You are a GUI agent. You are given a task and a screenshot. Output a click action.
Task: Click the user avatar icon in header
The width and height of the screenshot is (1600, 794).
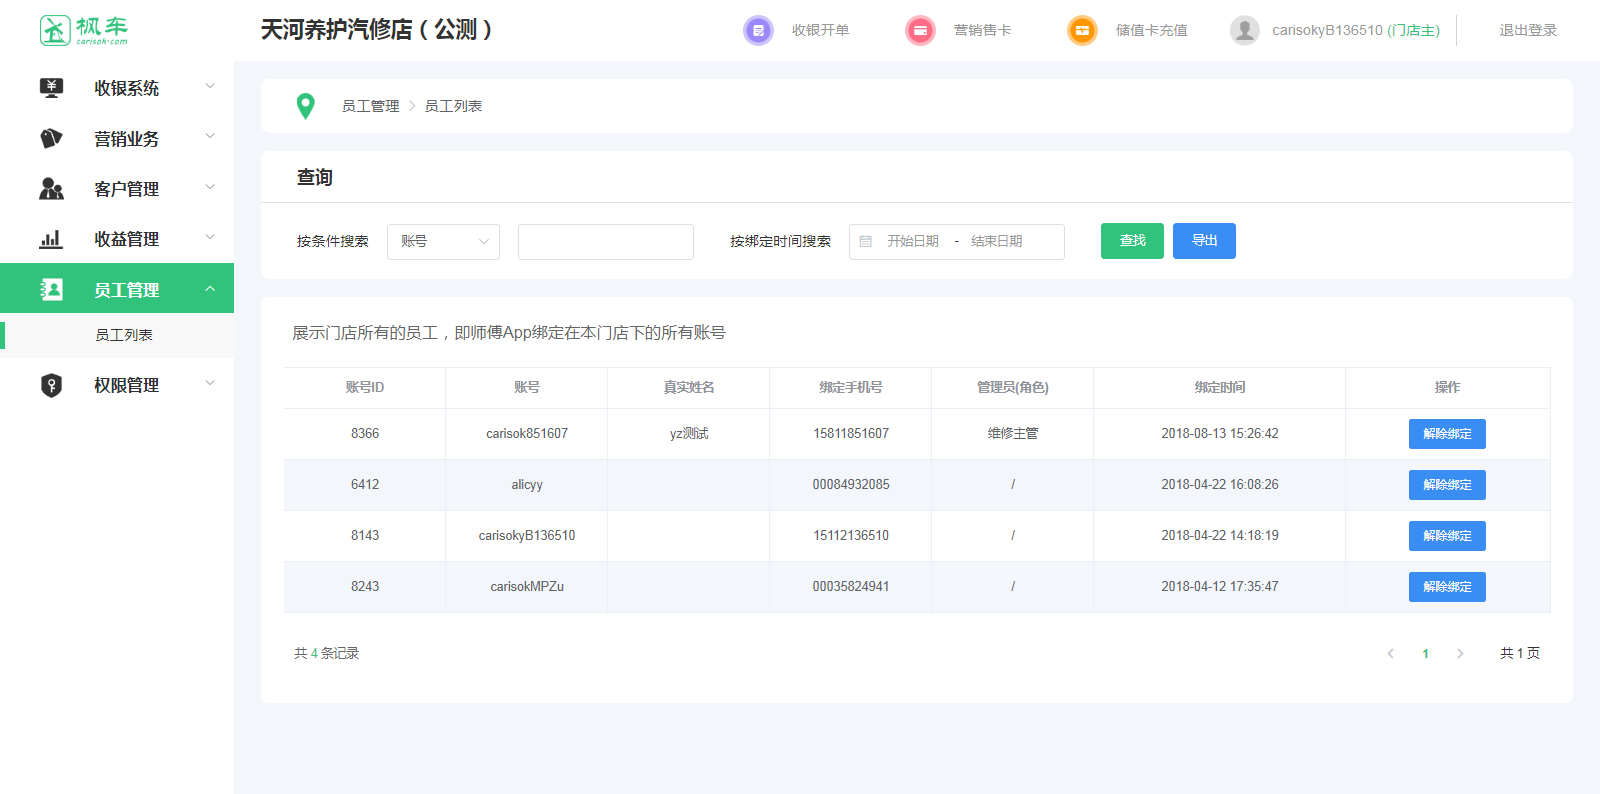tap(1244, 31)
